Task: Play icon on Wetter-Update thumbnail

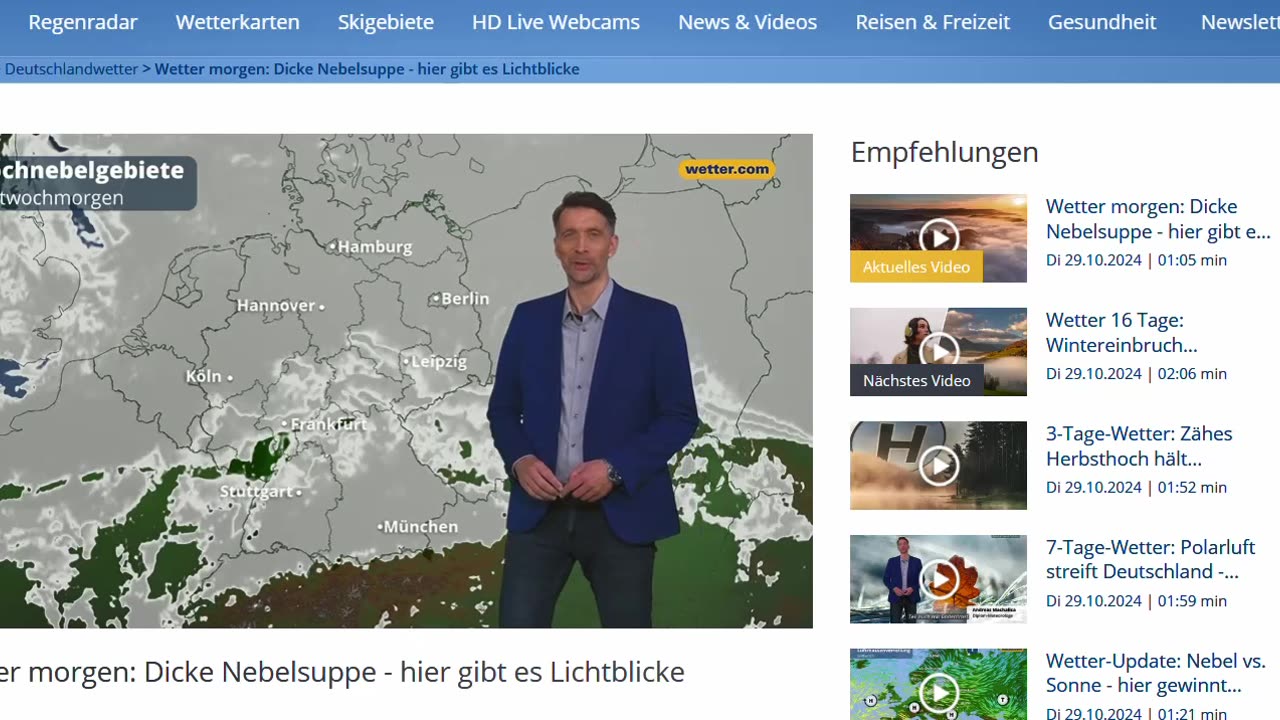Action: point(939,693)
